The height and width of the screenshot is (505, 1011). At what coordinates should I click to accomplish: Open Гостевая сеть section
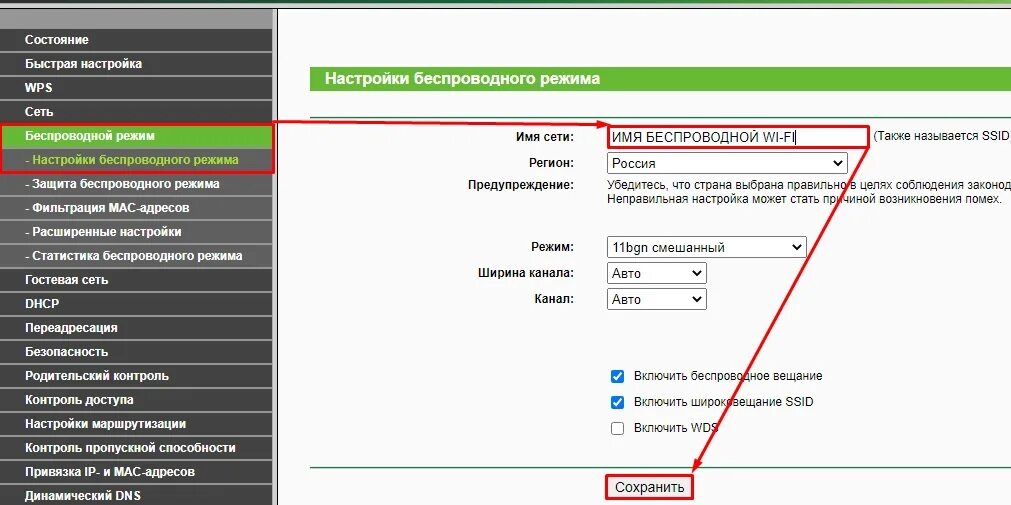coord(136,280)
